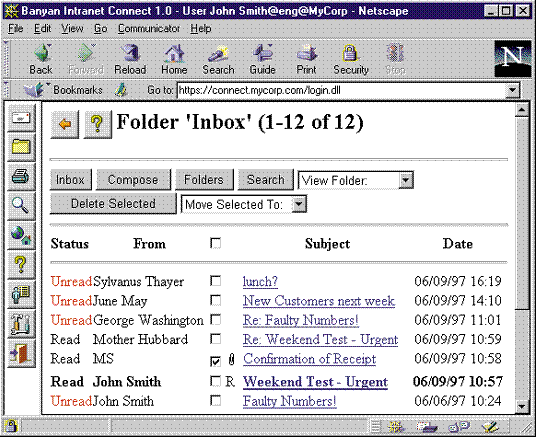
Task: Click the yellow question mark beside folder title
Action: 97,124
